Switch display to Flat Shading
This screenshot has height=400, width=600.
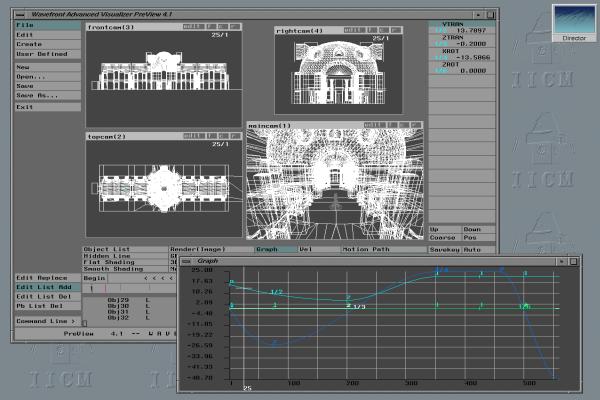[125, 262]
